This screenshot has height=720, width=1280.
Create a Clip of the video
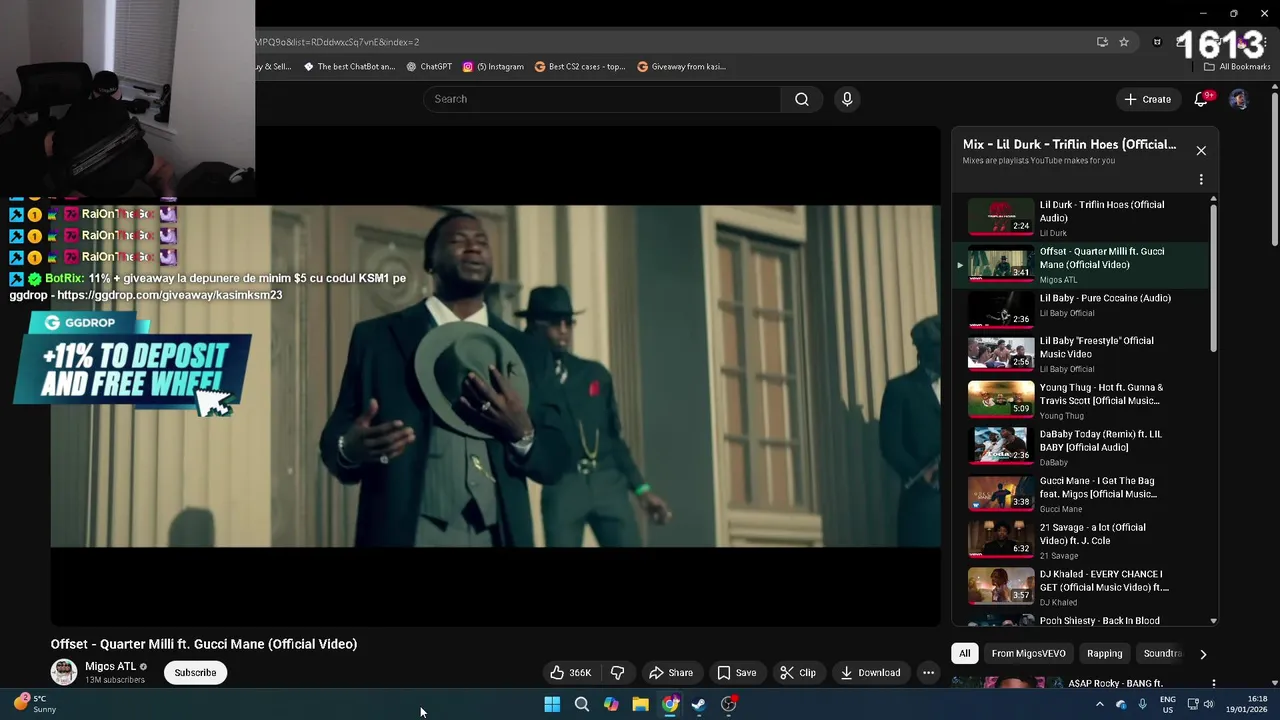tap(798, 673)
